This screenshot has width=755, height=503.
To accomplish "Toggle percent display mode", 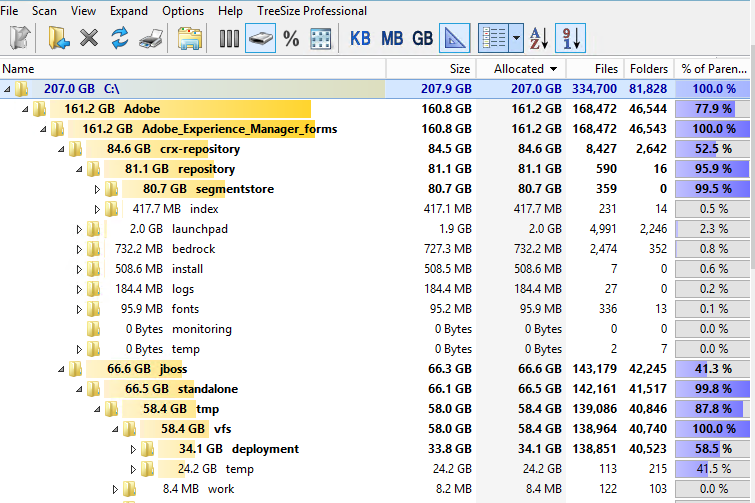I will 291,38.
